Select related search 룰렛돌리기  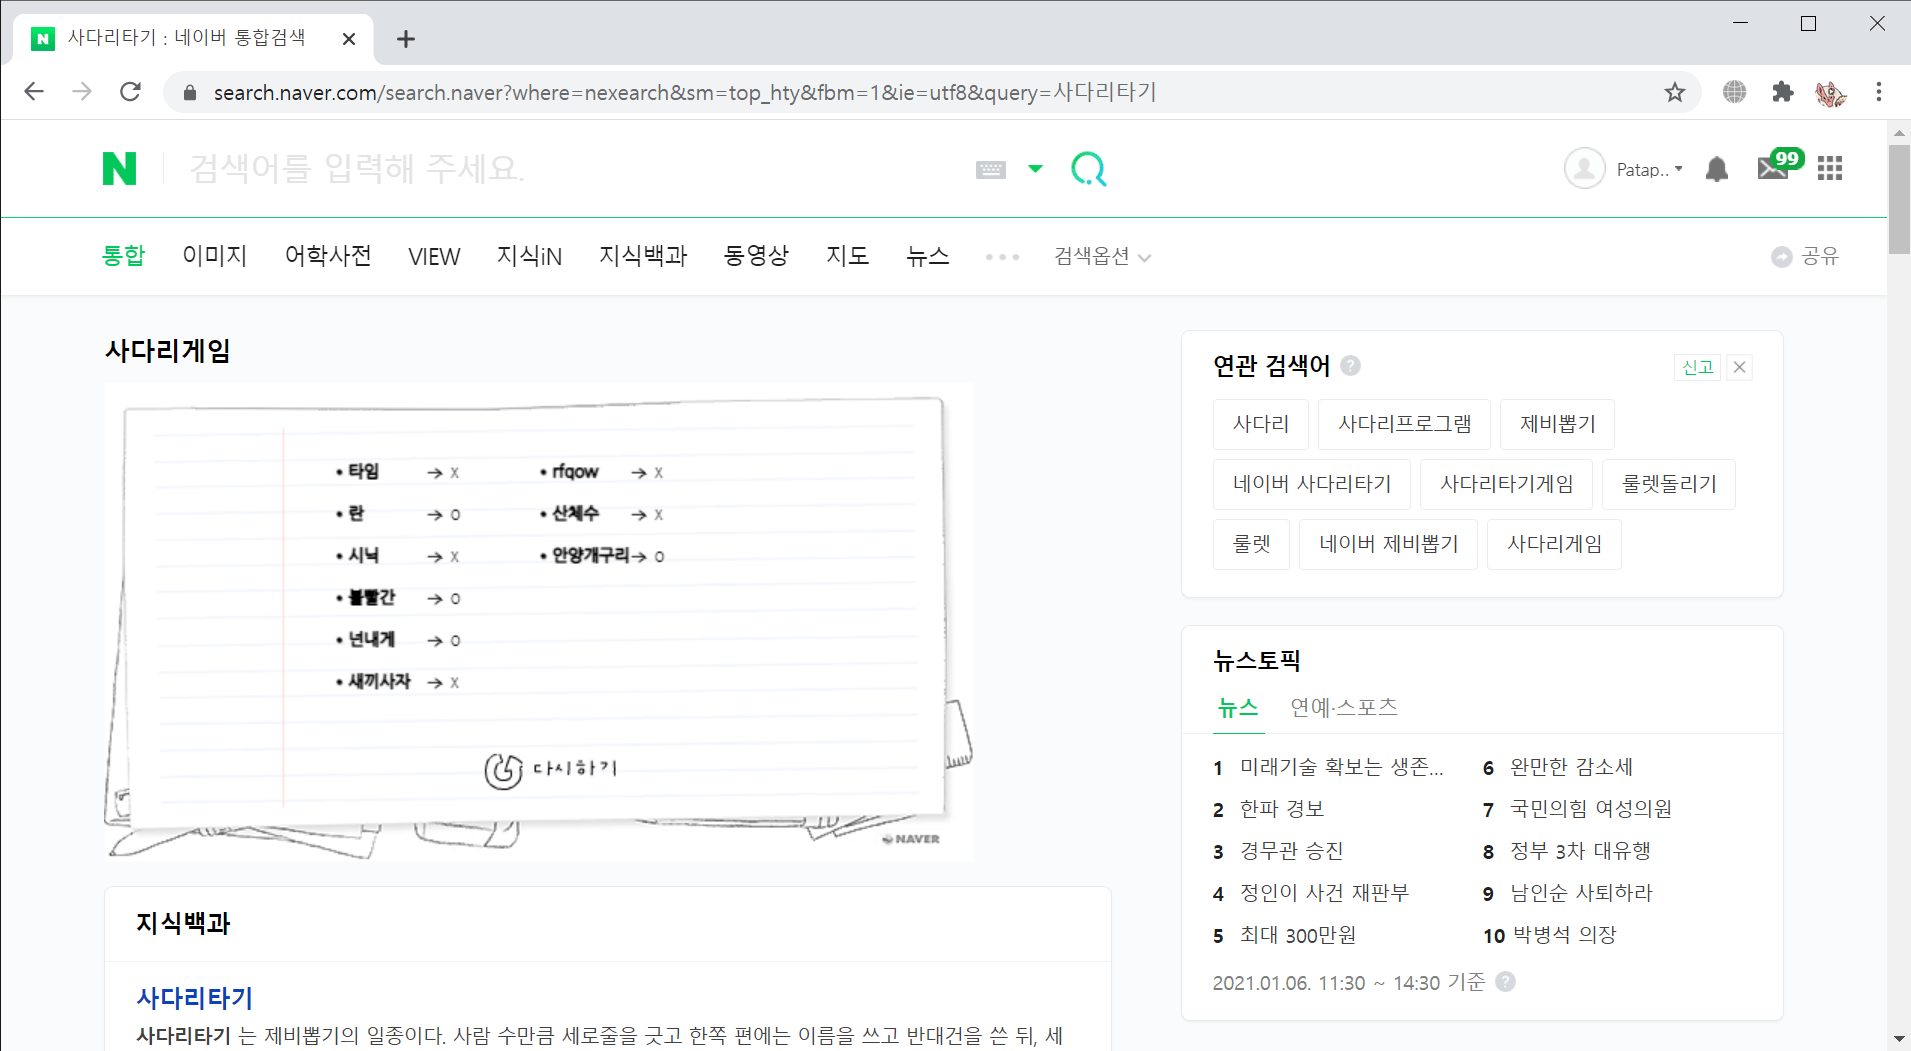pos(1668,484)
